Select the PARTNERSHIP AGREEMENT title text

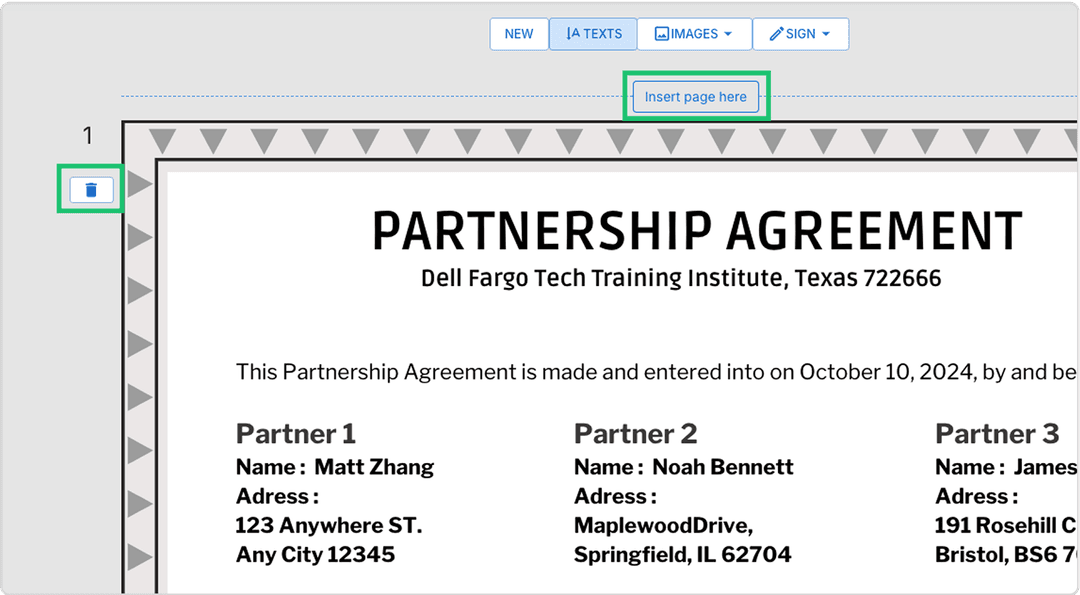point(697,232)
